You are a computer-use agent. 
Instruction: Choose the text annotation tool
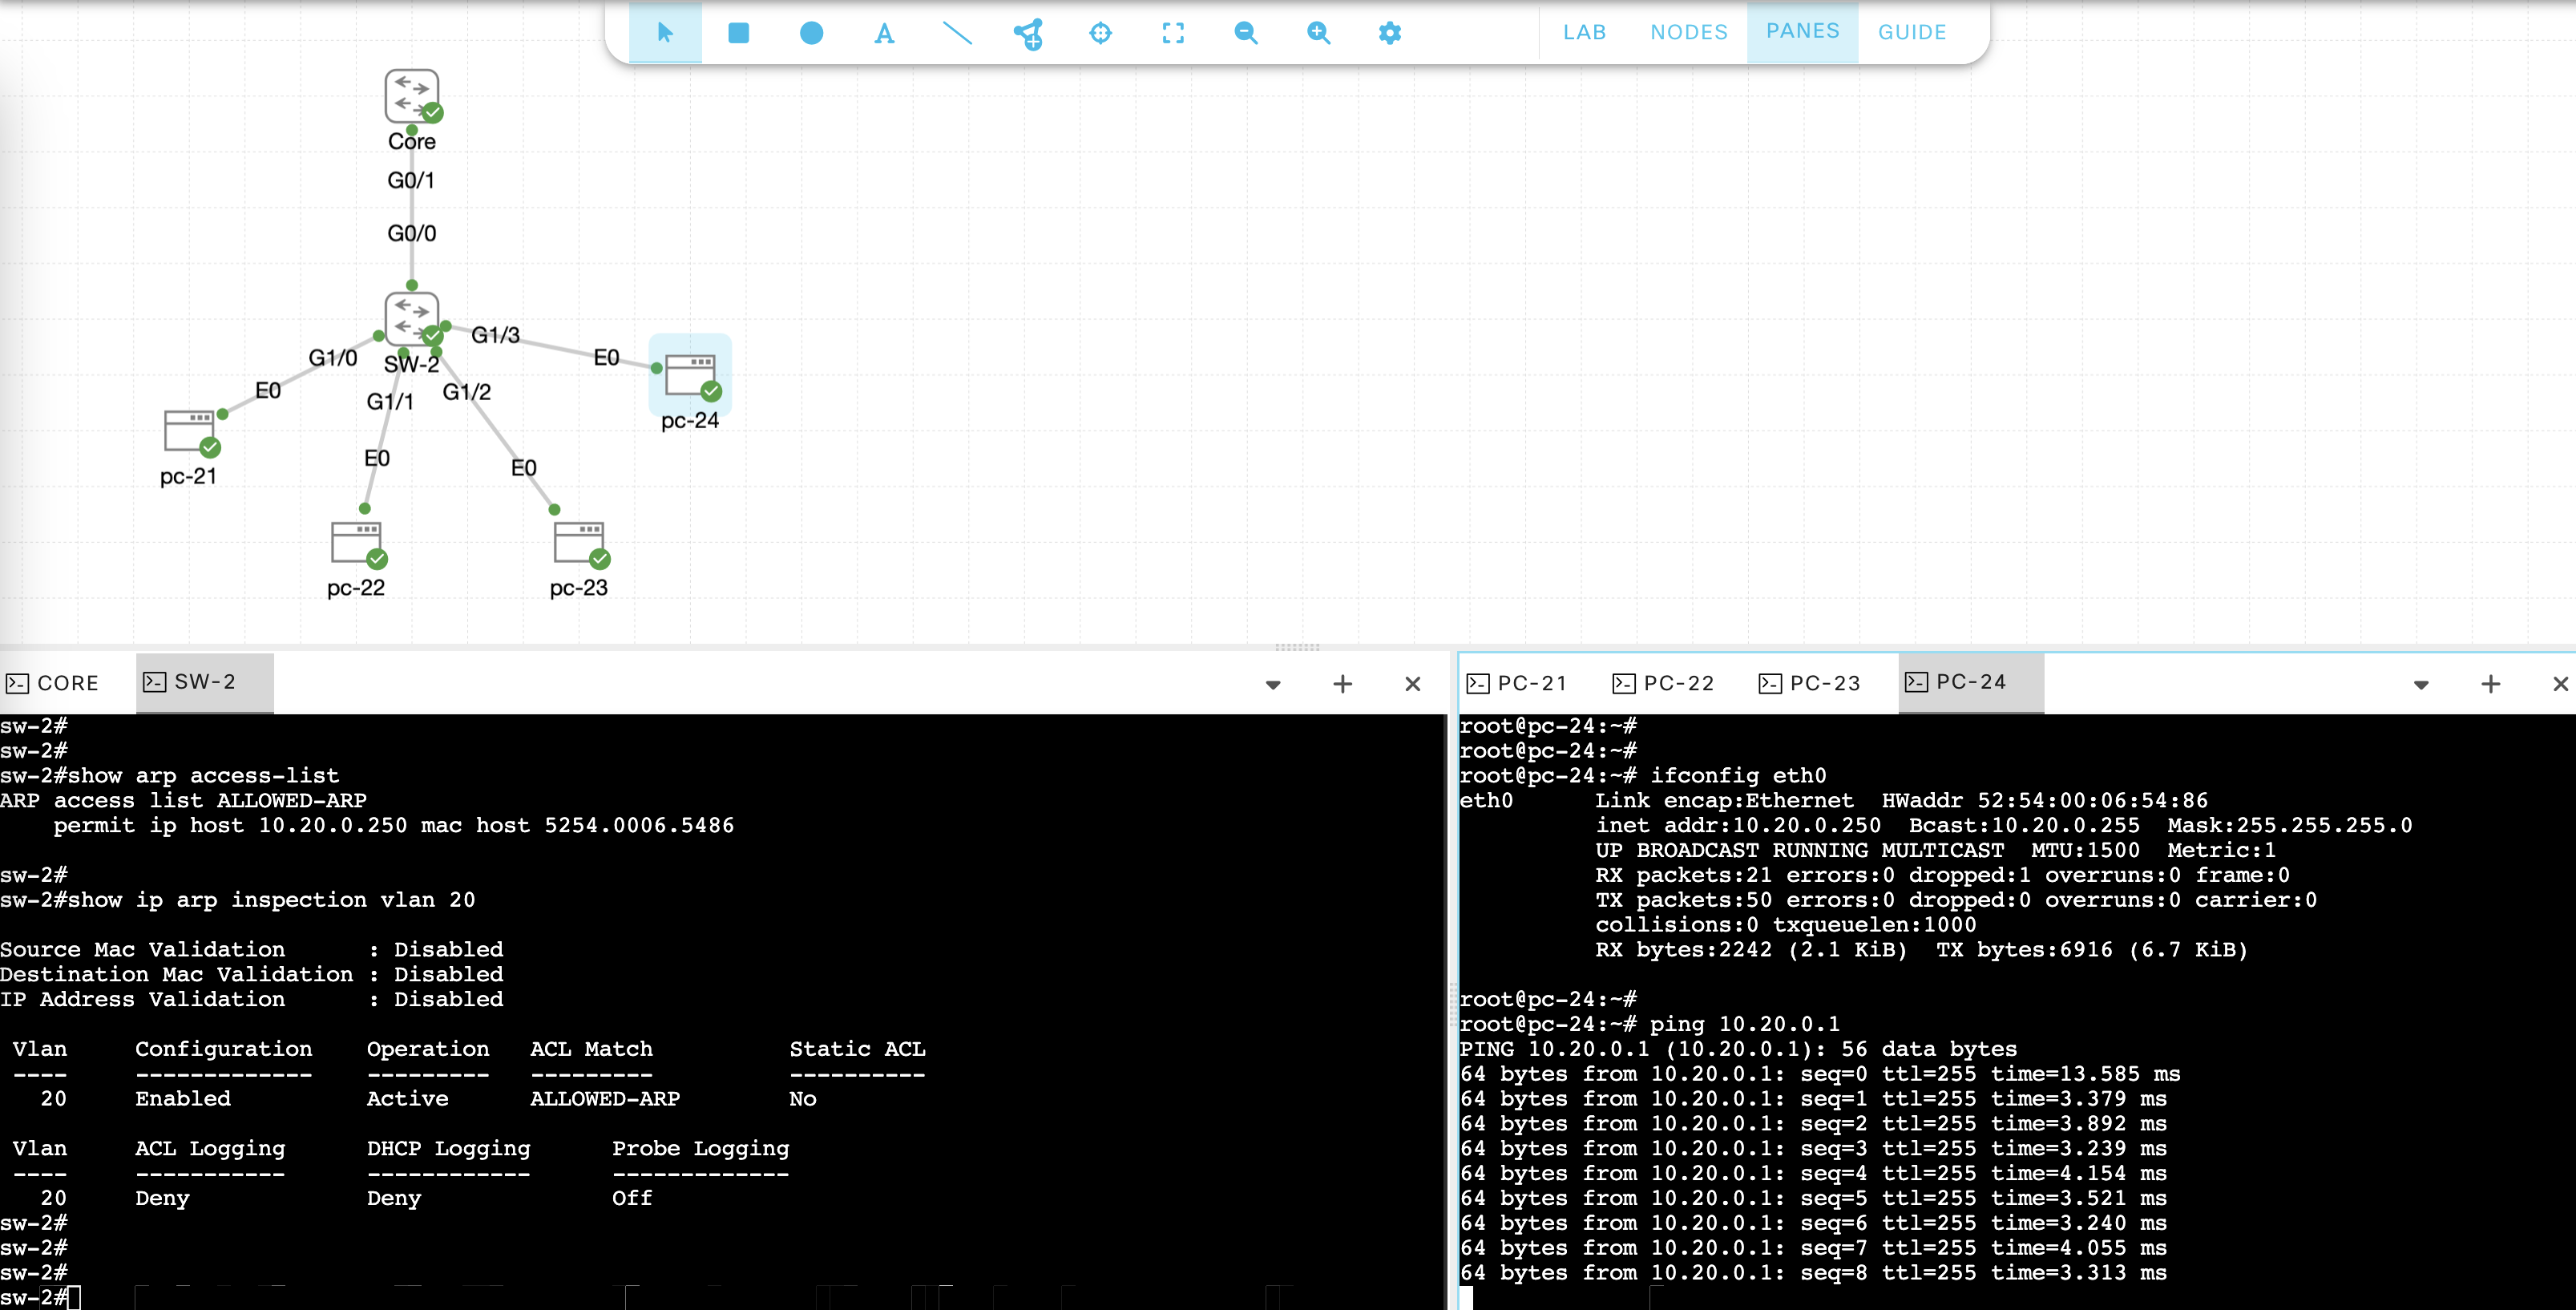(884, 33)
